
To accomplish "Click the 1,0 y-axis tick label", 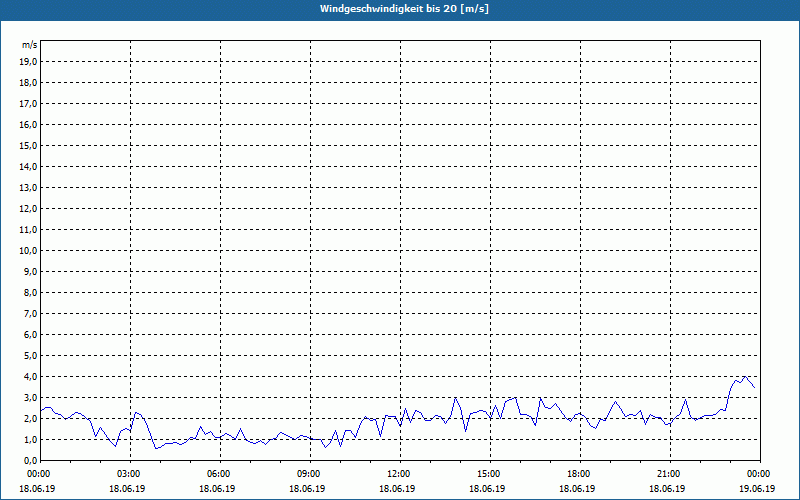I will click(30, 440).
